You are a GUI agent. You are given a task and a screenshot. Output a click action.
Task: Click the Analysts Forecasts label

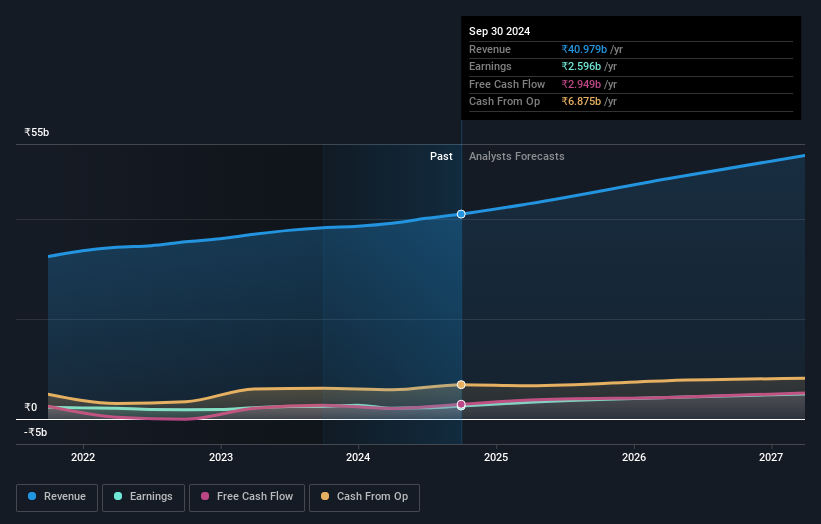coord(516,157)
